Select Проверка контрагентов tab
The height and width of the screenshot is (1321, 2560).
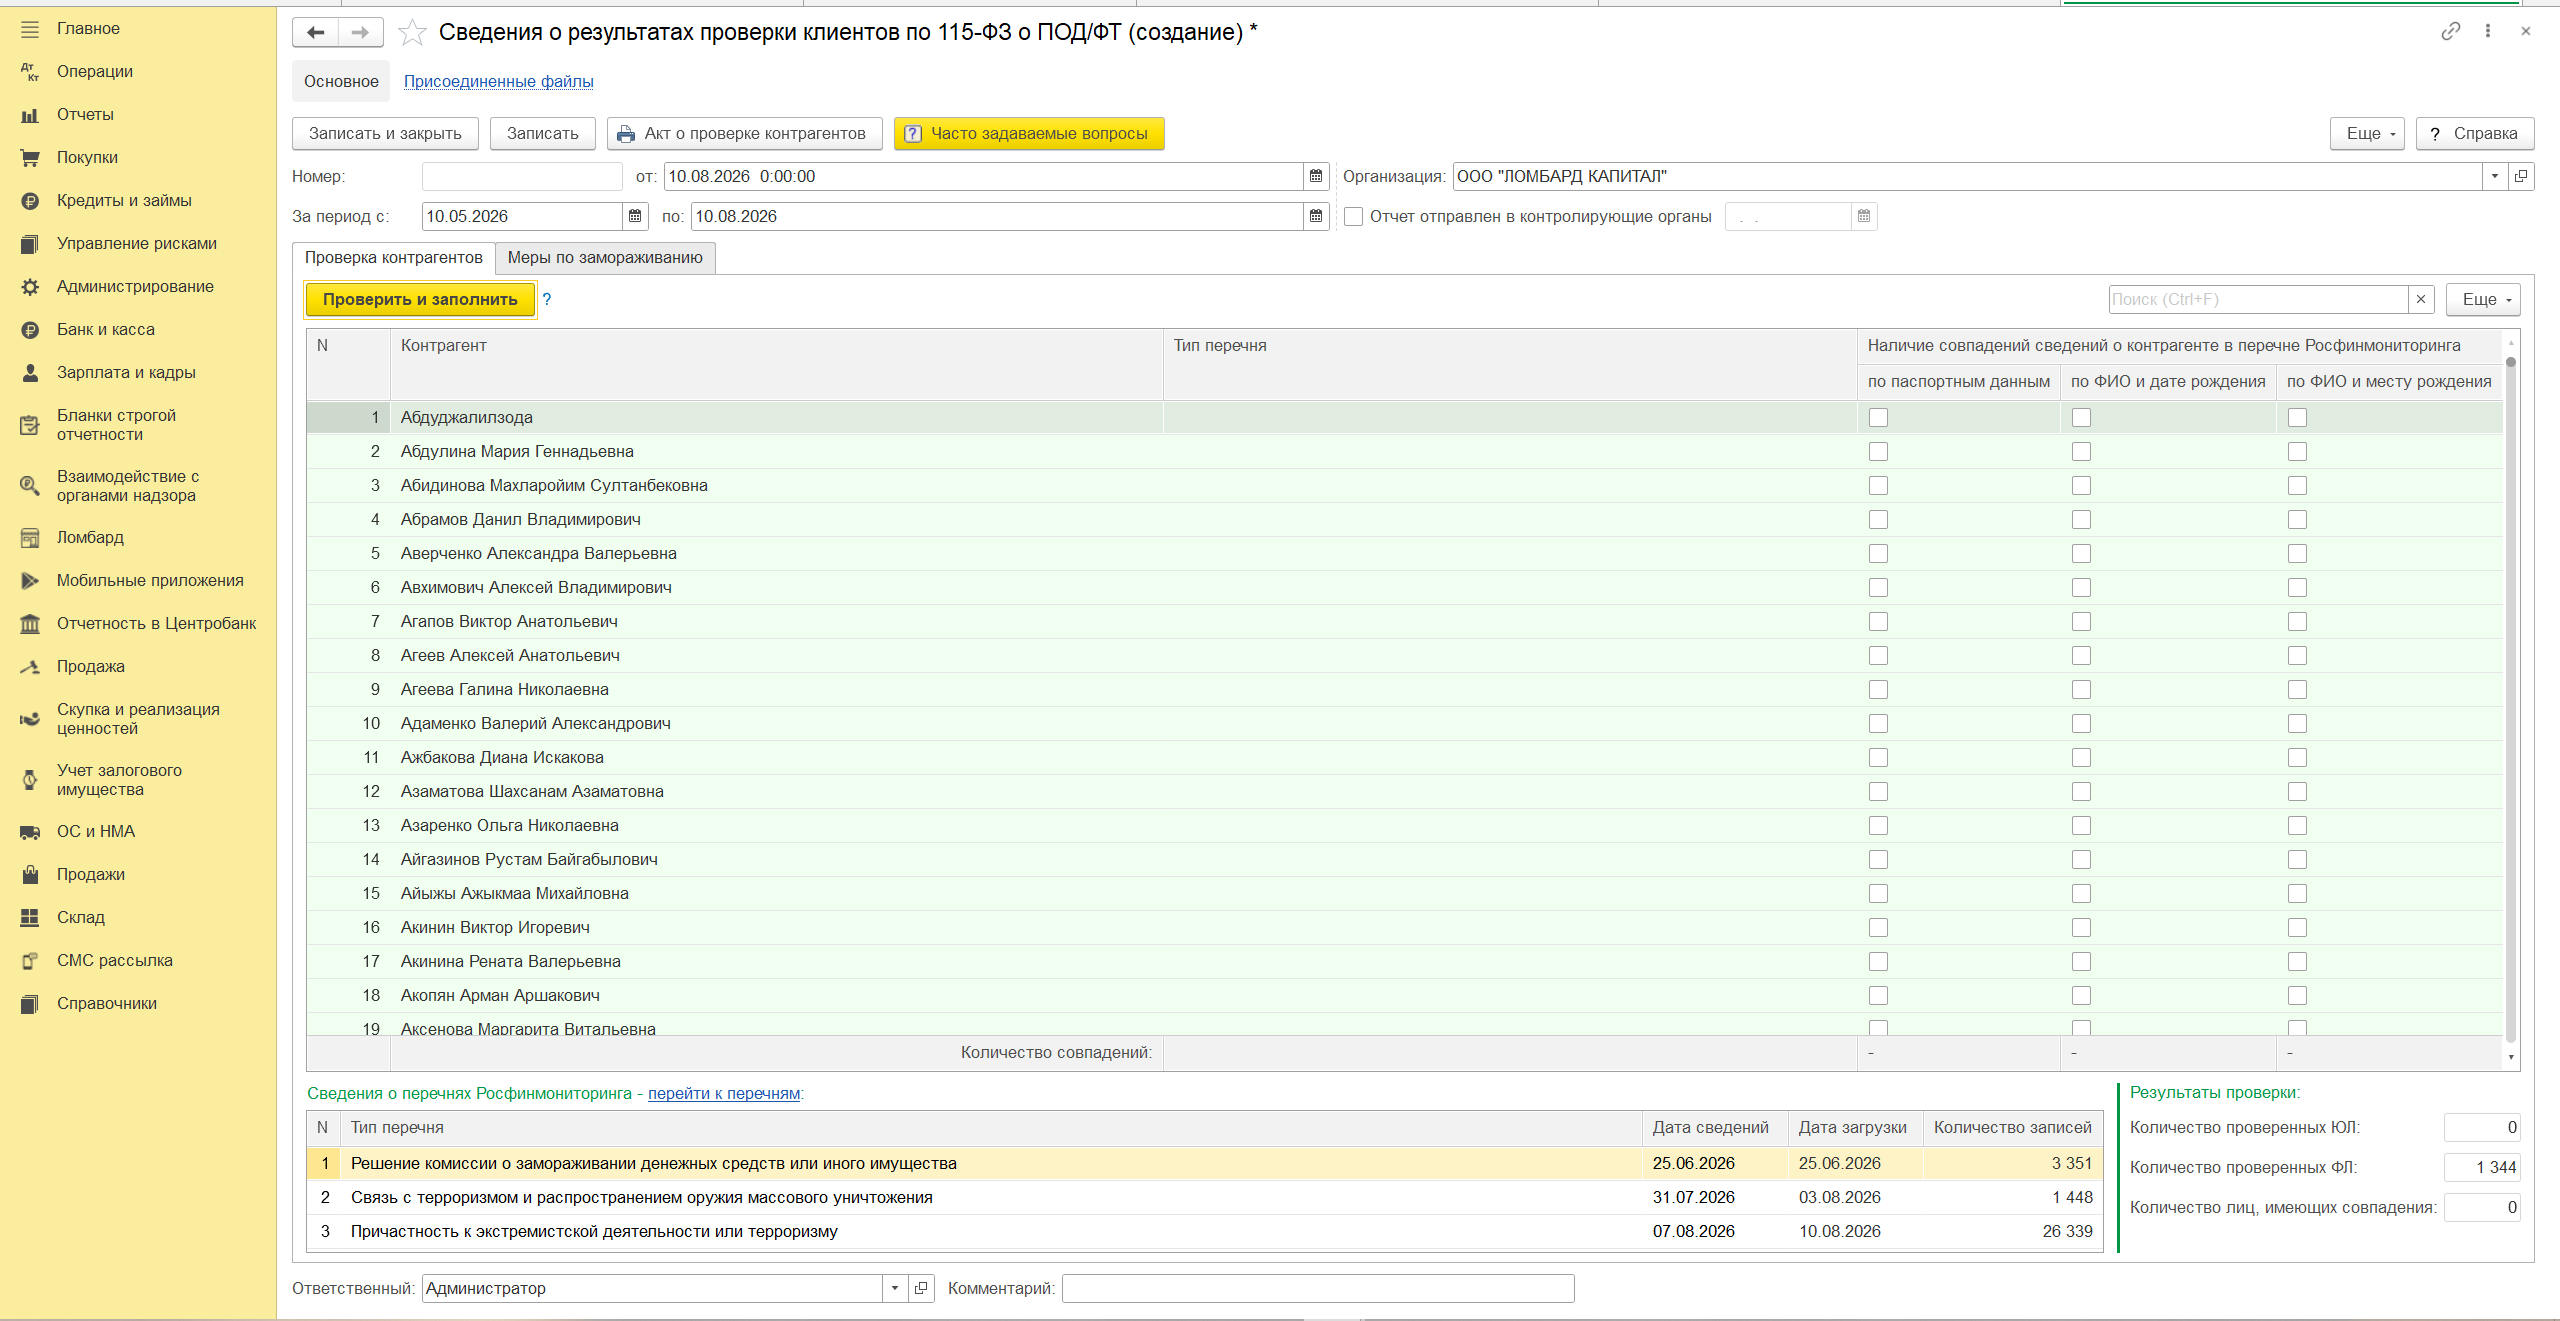(394, 258)
